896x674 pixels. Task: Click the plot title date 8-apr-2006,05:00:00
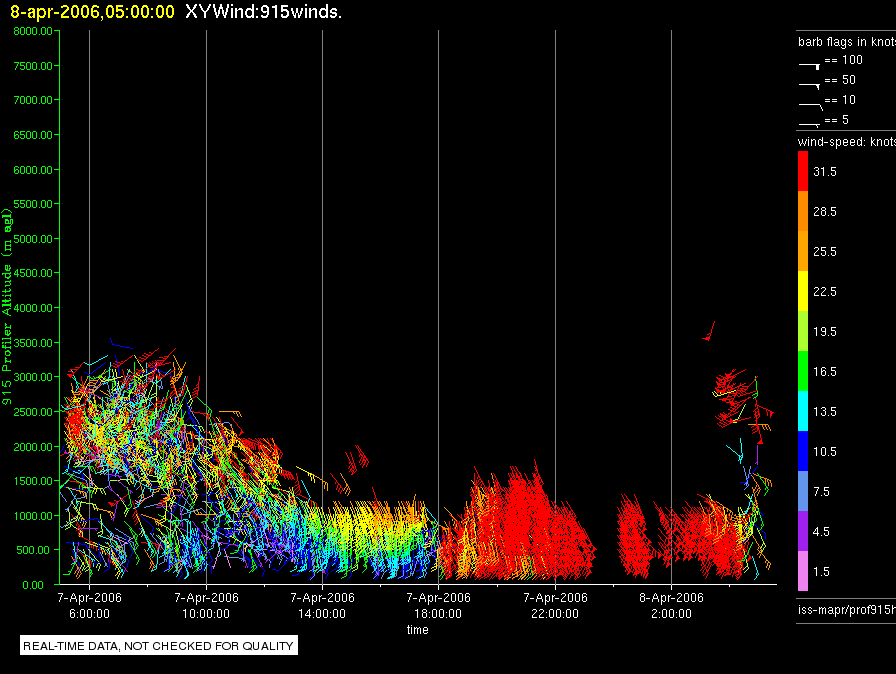93,11
